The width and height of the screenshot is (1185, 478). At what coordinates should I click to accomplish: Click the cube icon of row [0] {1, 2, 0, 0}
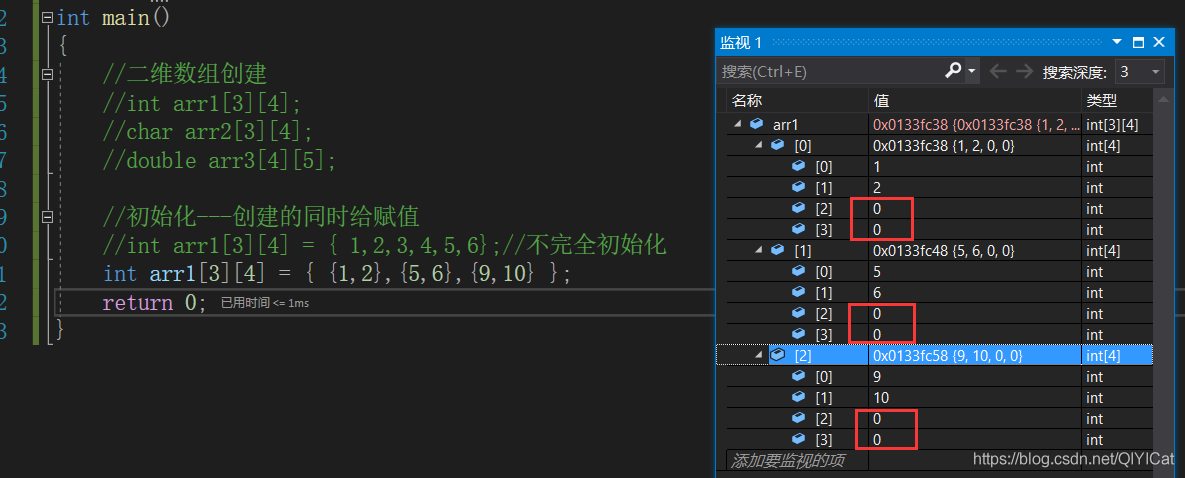click(x=777, y=146)
